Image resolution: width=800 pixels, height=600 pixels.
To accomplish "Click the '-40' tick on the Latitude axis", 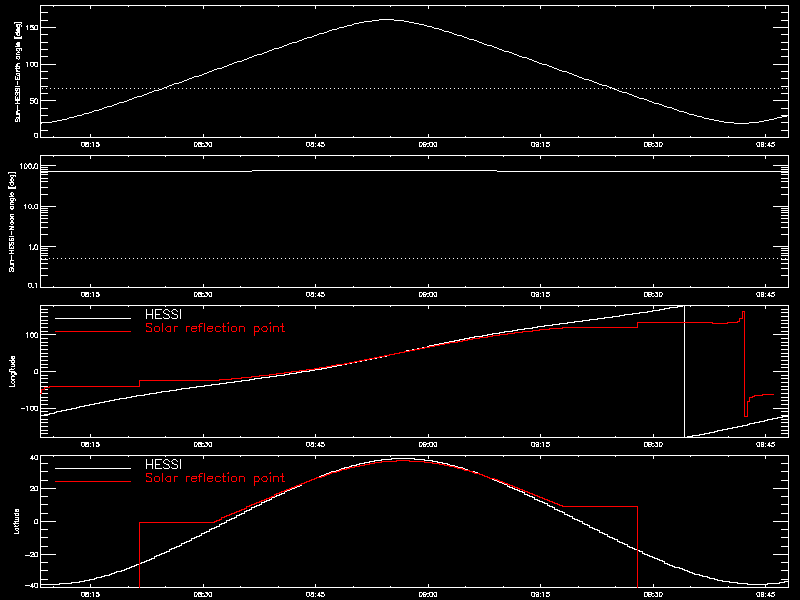I will (x=32, y=585).
